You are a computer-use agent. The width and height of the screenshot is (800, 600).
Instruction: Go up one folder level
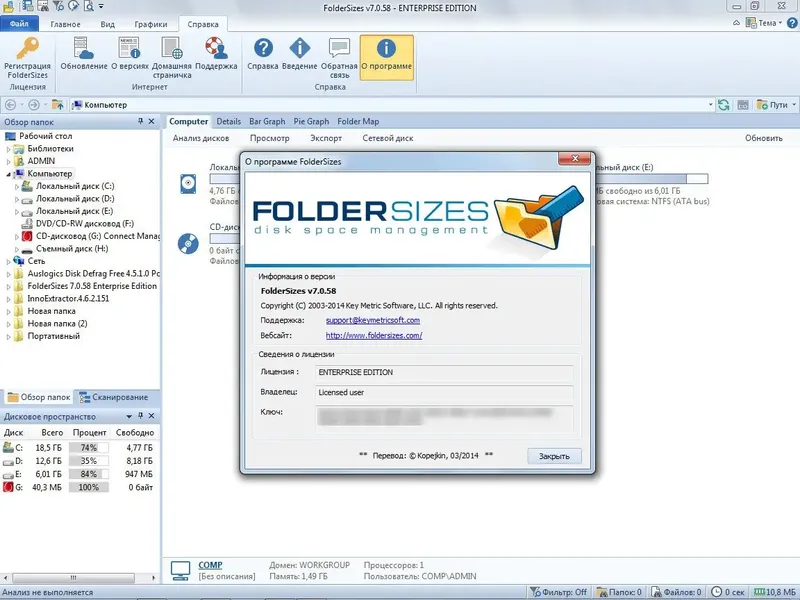57,105
